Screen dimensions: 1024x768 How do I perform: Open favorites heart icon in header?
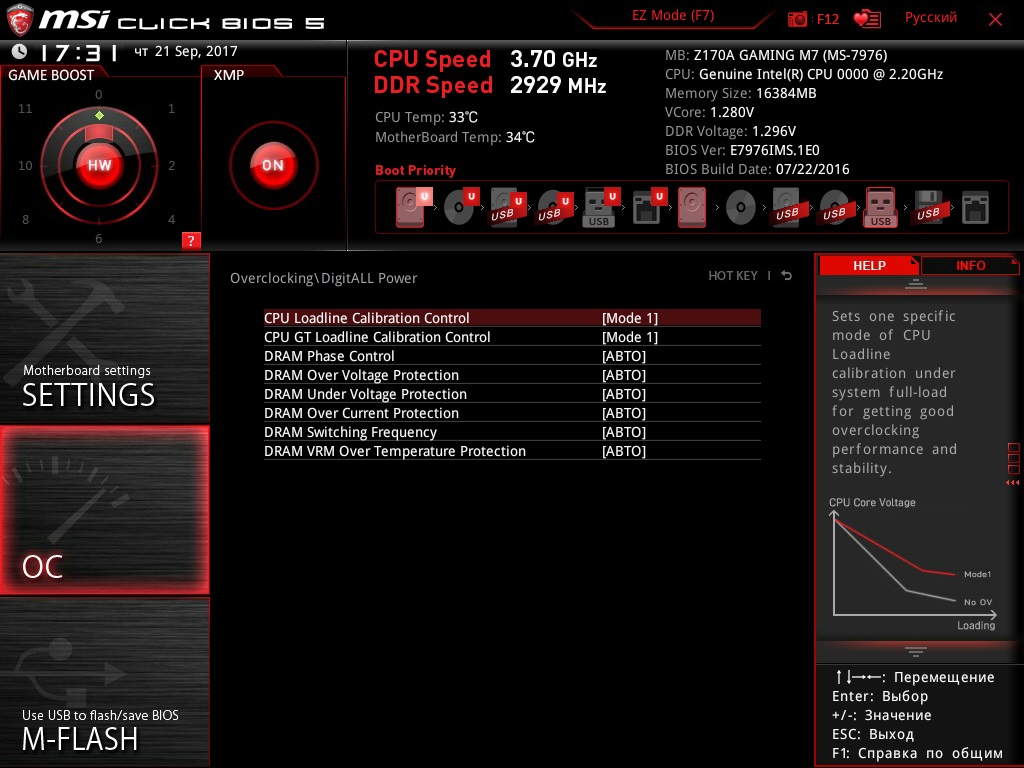coord(867,19)
